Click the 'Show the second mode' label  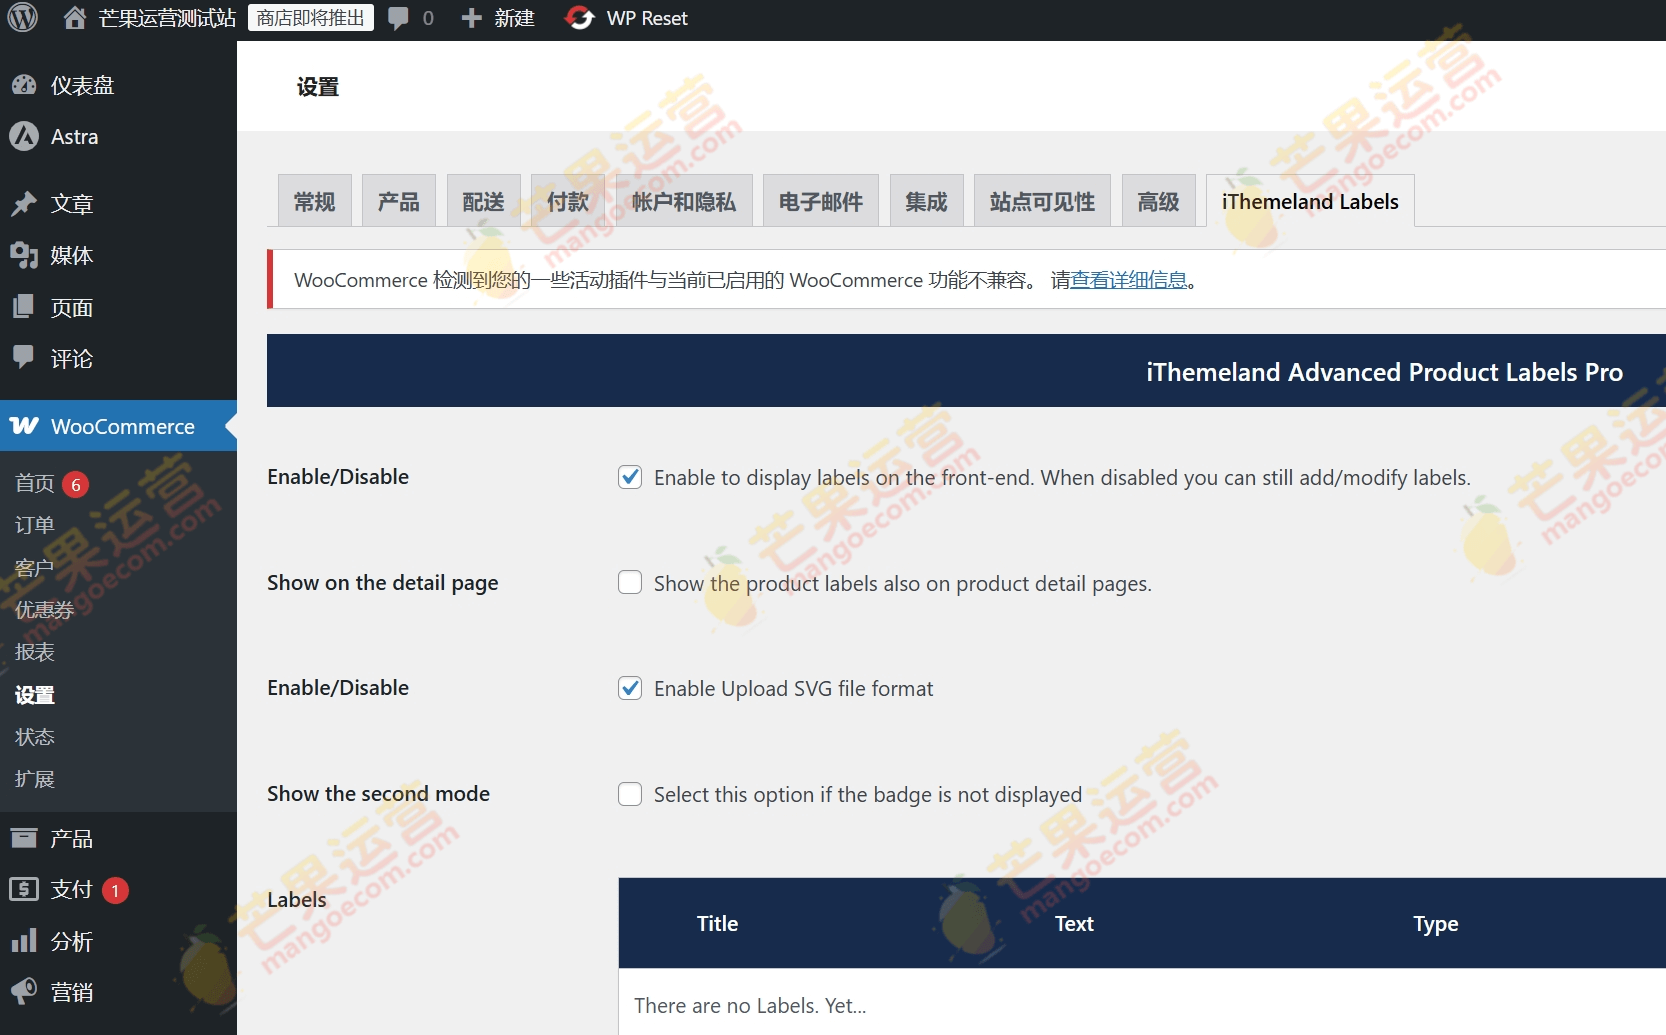(x=378, y=794)
